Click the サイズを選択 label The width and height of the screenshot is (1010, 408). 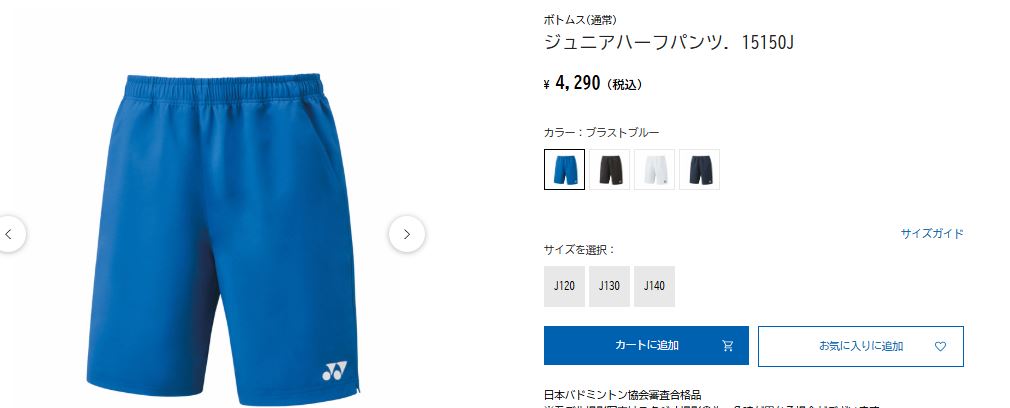click(579, 250)
